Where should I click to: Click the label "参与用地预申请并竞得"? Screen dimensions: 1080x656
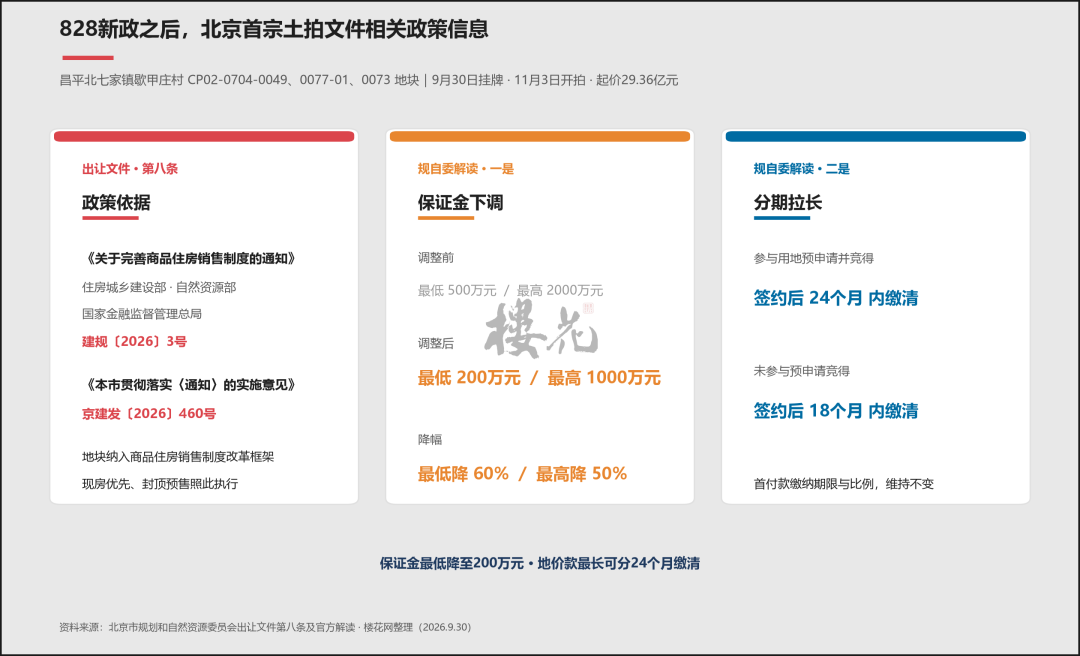(813, 258)
